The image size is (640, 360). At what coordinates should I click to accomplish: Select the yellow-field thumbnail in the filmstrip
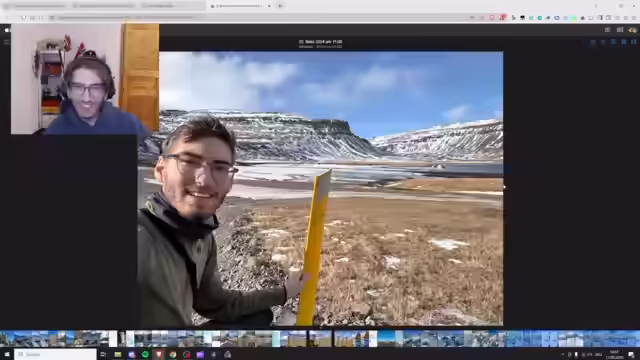pos(297,339)
